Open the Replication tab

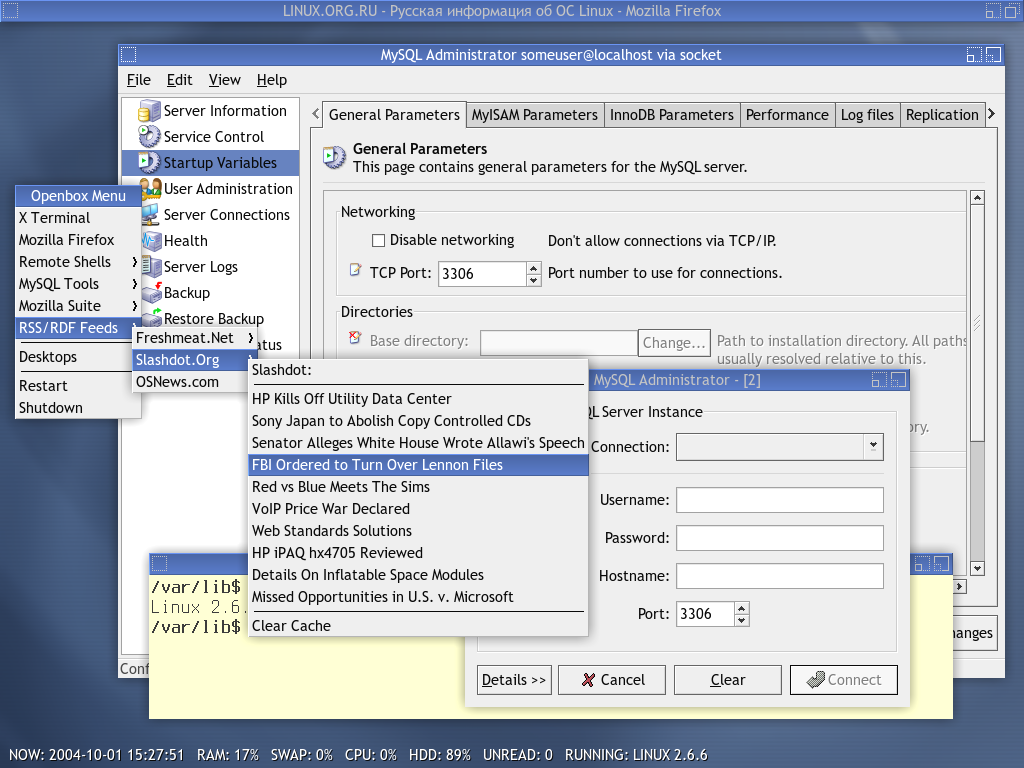click(x=942, y=115)
